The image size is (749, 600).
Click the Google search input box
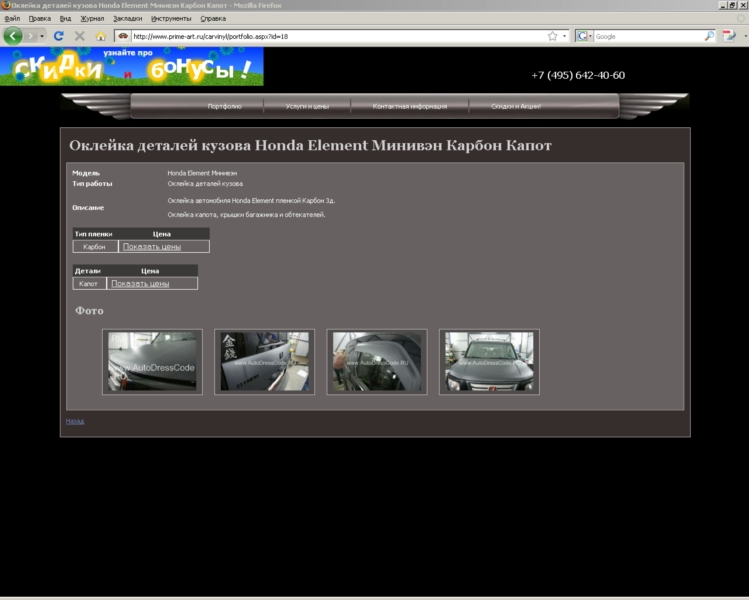[649, 36]
